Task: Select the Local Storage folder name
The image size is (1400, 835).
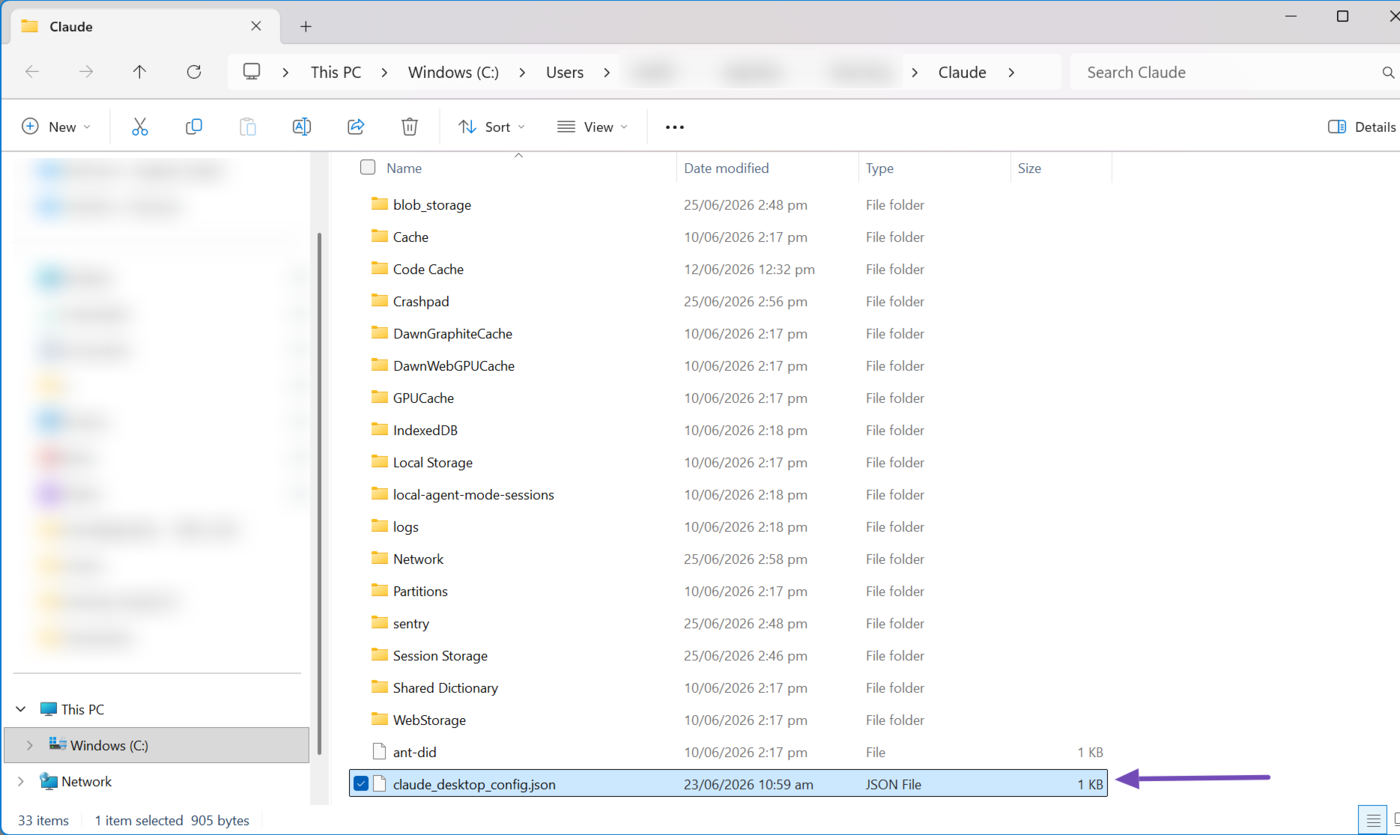Action: pyautogui.click(x=433, y=462)
